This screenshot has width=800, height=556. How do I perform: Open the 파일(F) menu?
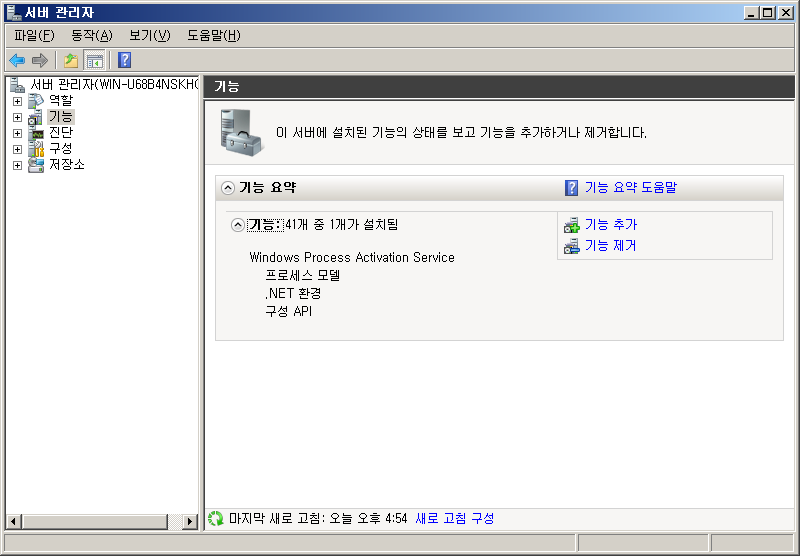(x=33, y=35)
